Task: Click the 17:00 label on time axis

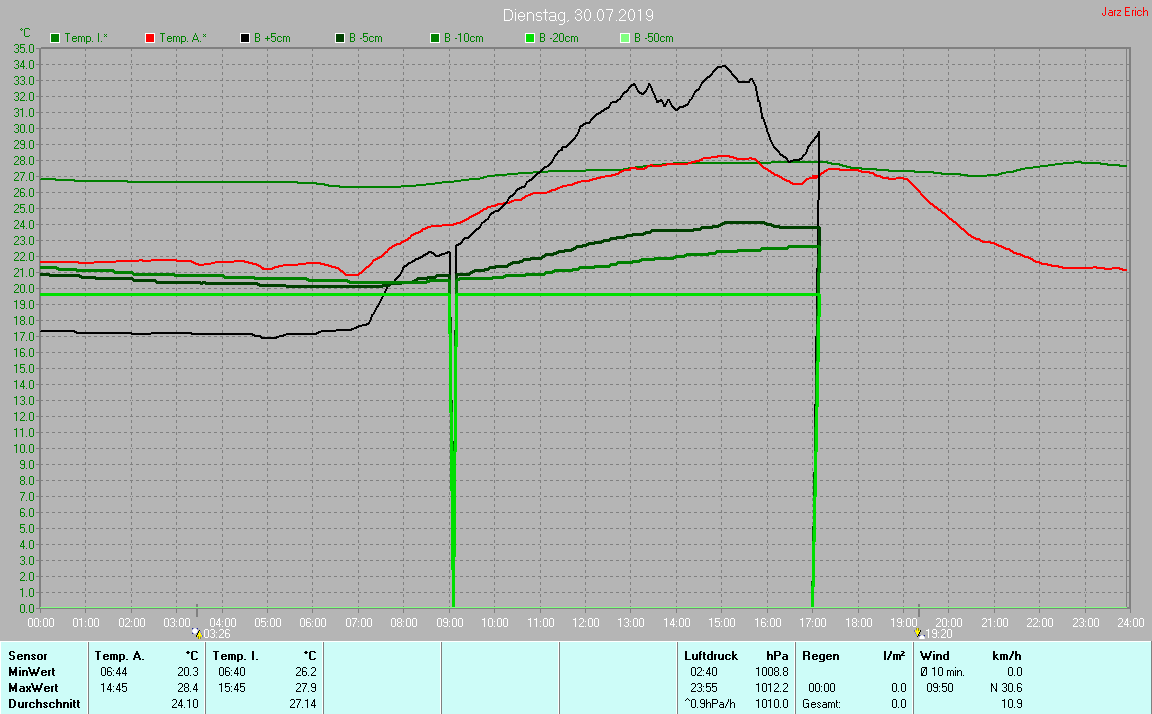Action: (x=812, y=622)
